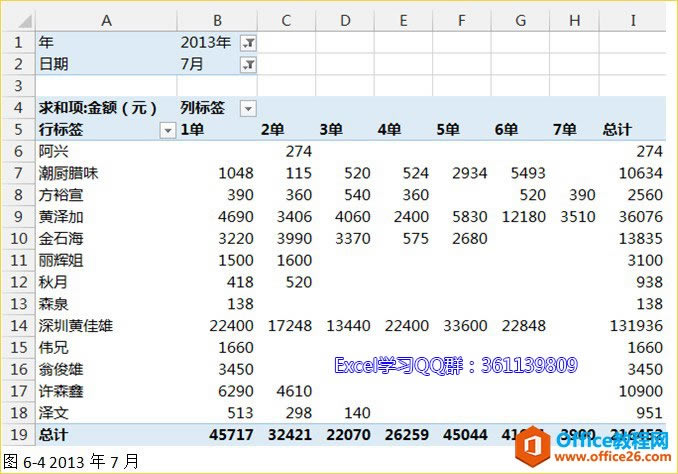Screen dimensions: 678x474
Task: Click the 列标签 cell
Action: tap(202, 108)
